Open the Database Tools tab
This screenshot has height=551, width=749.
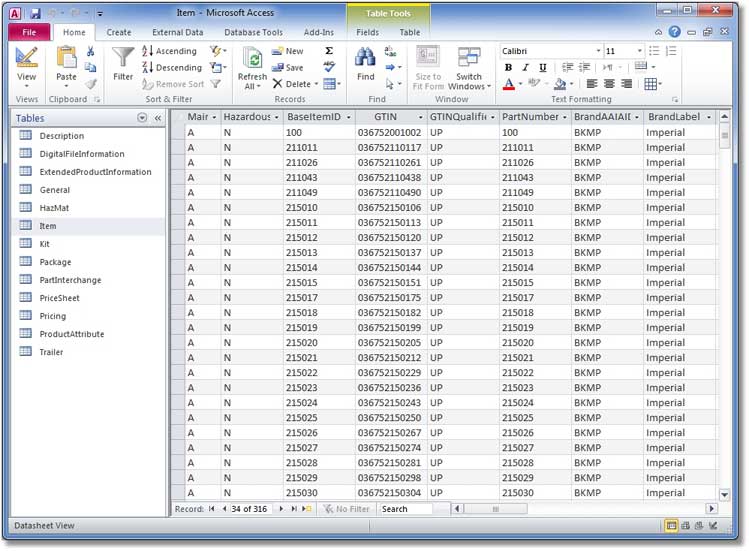pos(253,32)
